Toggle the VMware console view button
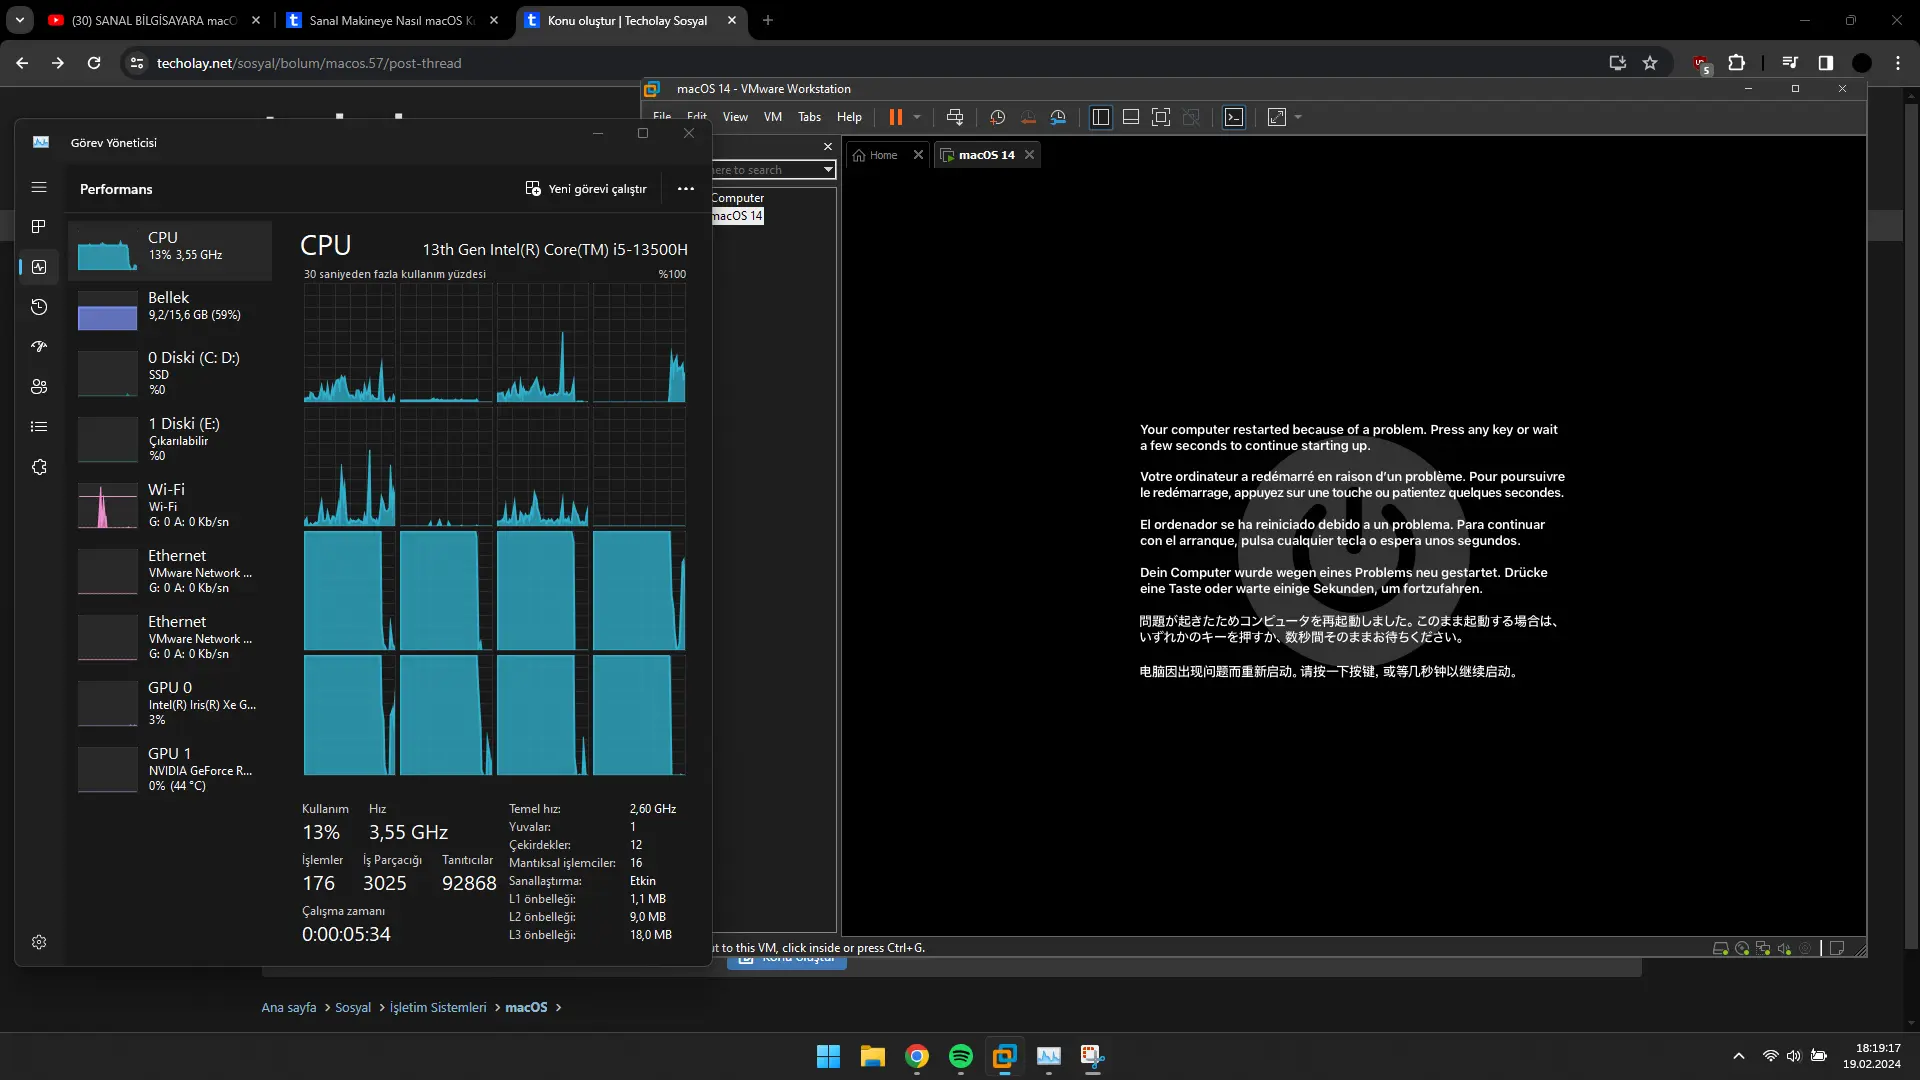The height and width of the screenshot is (1080, 1920). click(1234, 117)
